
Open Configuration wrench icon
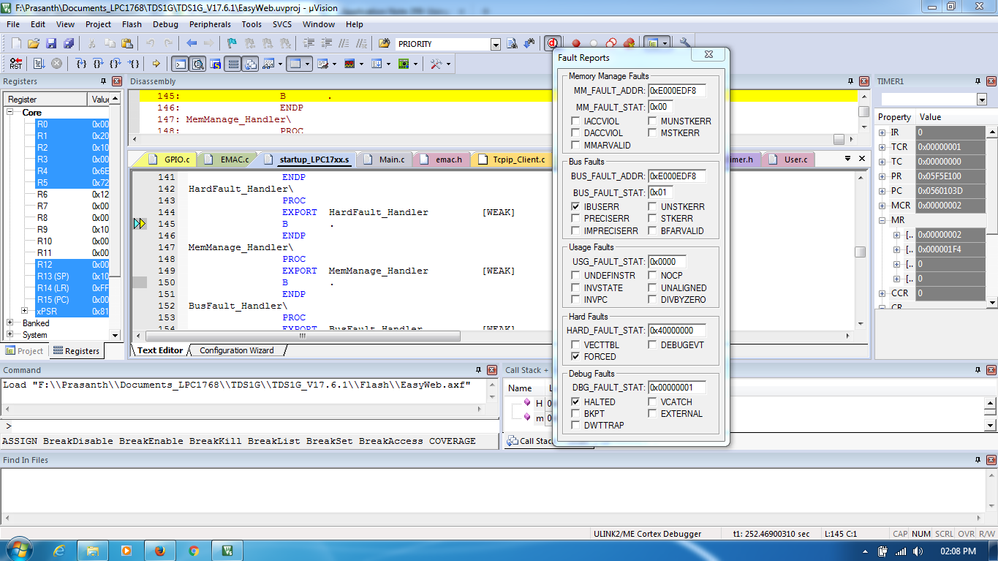[685, 44]
